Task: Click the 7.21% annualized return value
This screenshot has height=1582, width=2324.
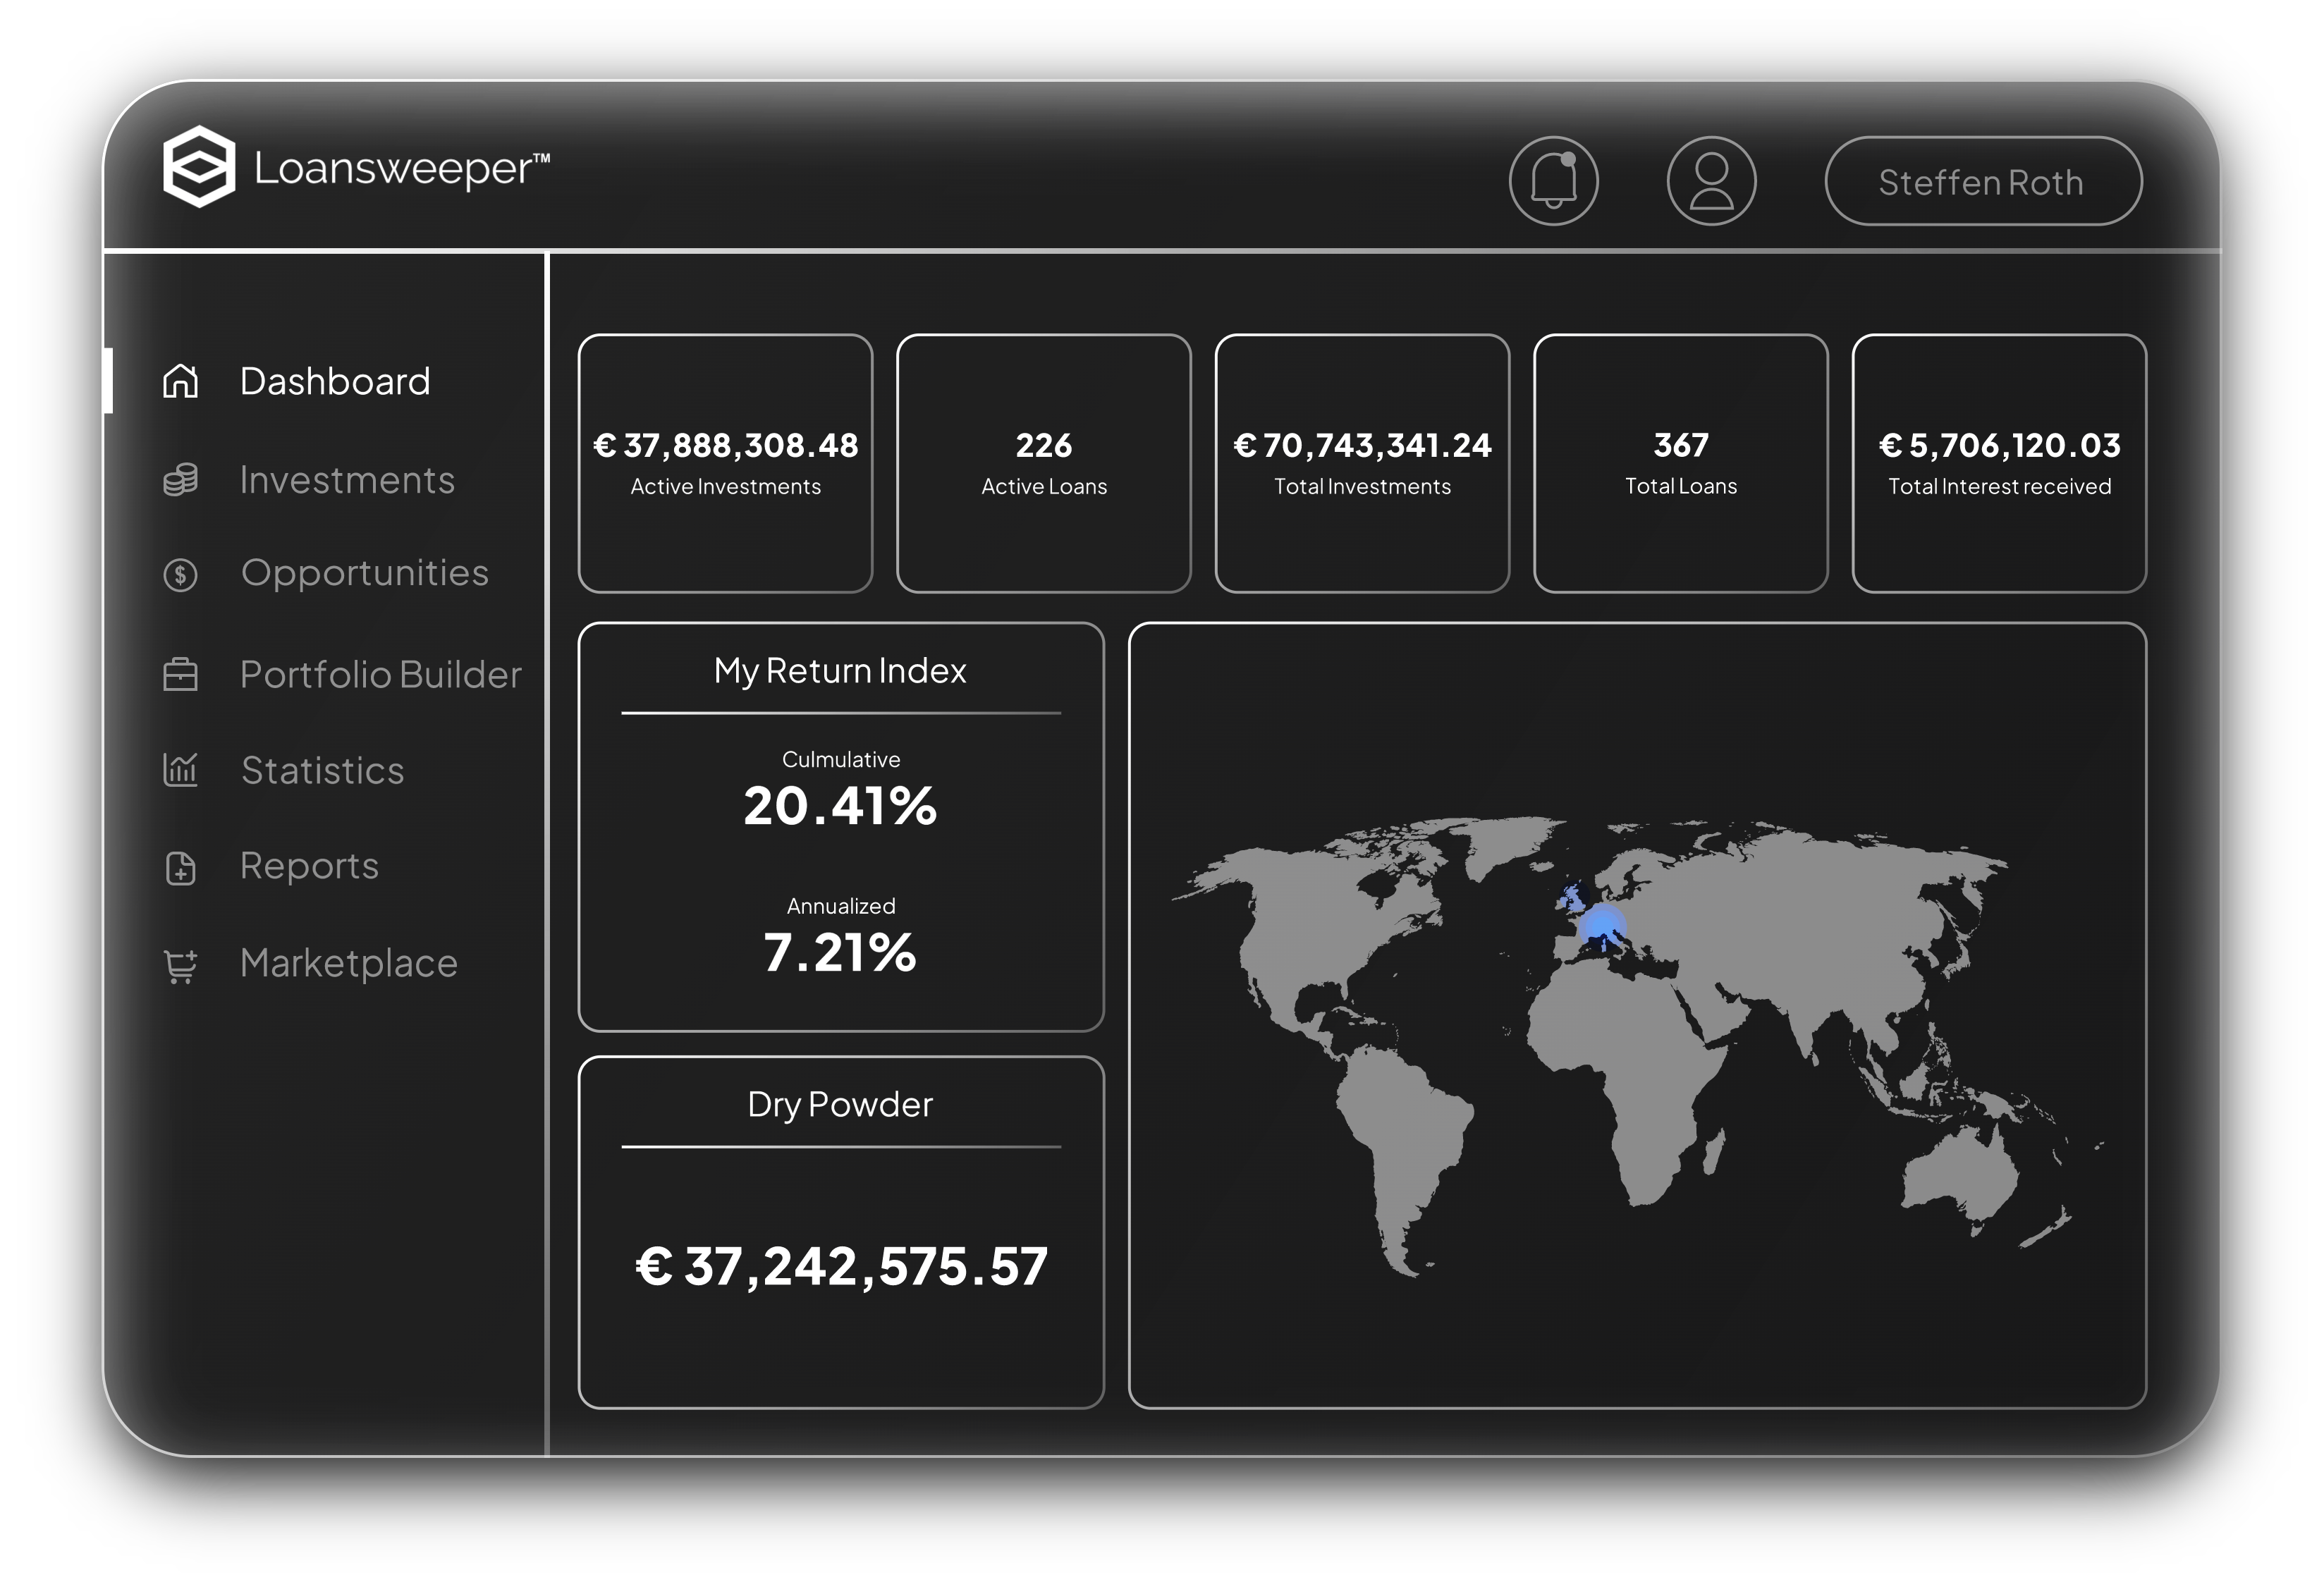Action: (840, 952)
